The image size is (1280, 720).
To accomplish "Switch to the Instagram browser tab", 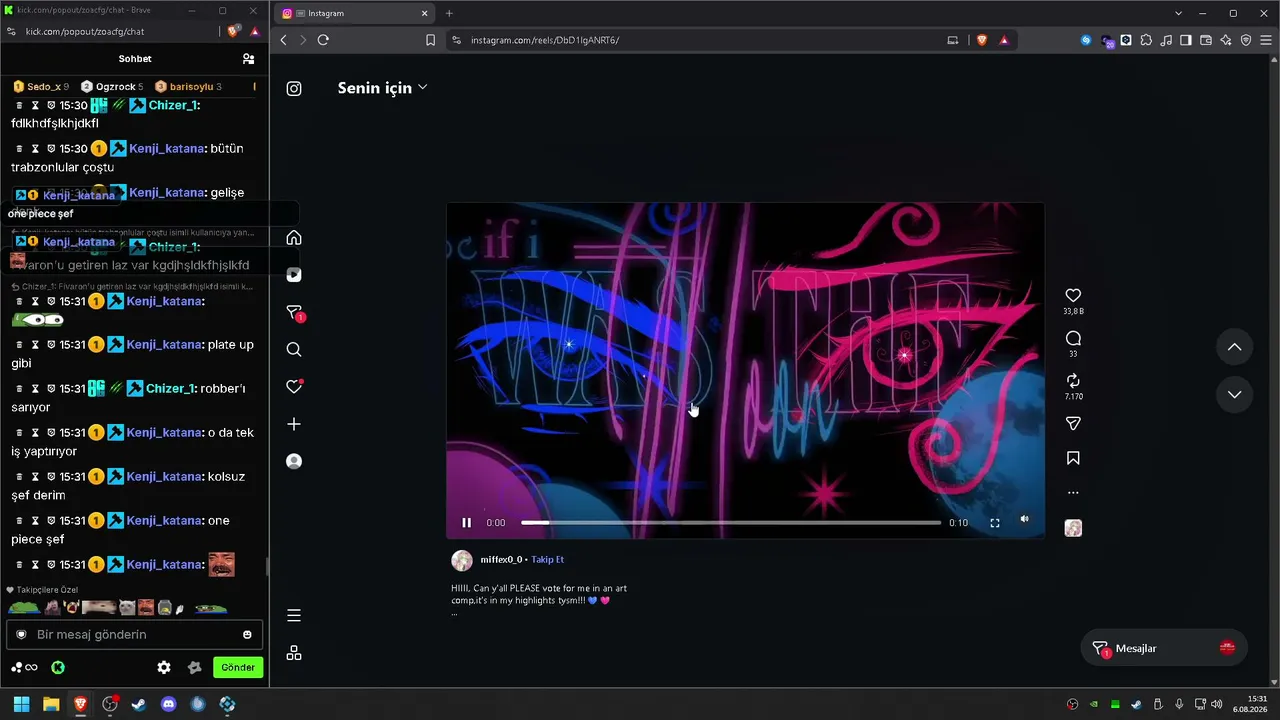I will pyautogui.click(x=354, y=13).
